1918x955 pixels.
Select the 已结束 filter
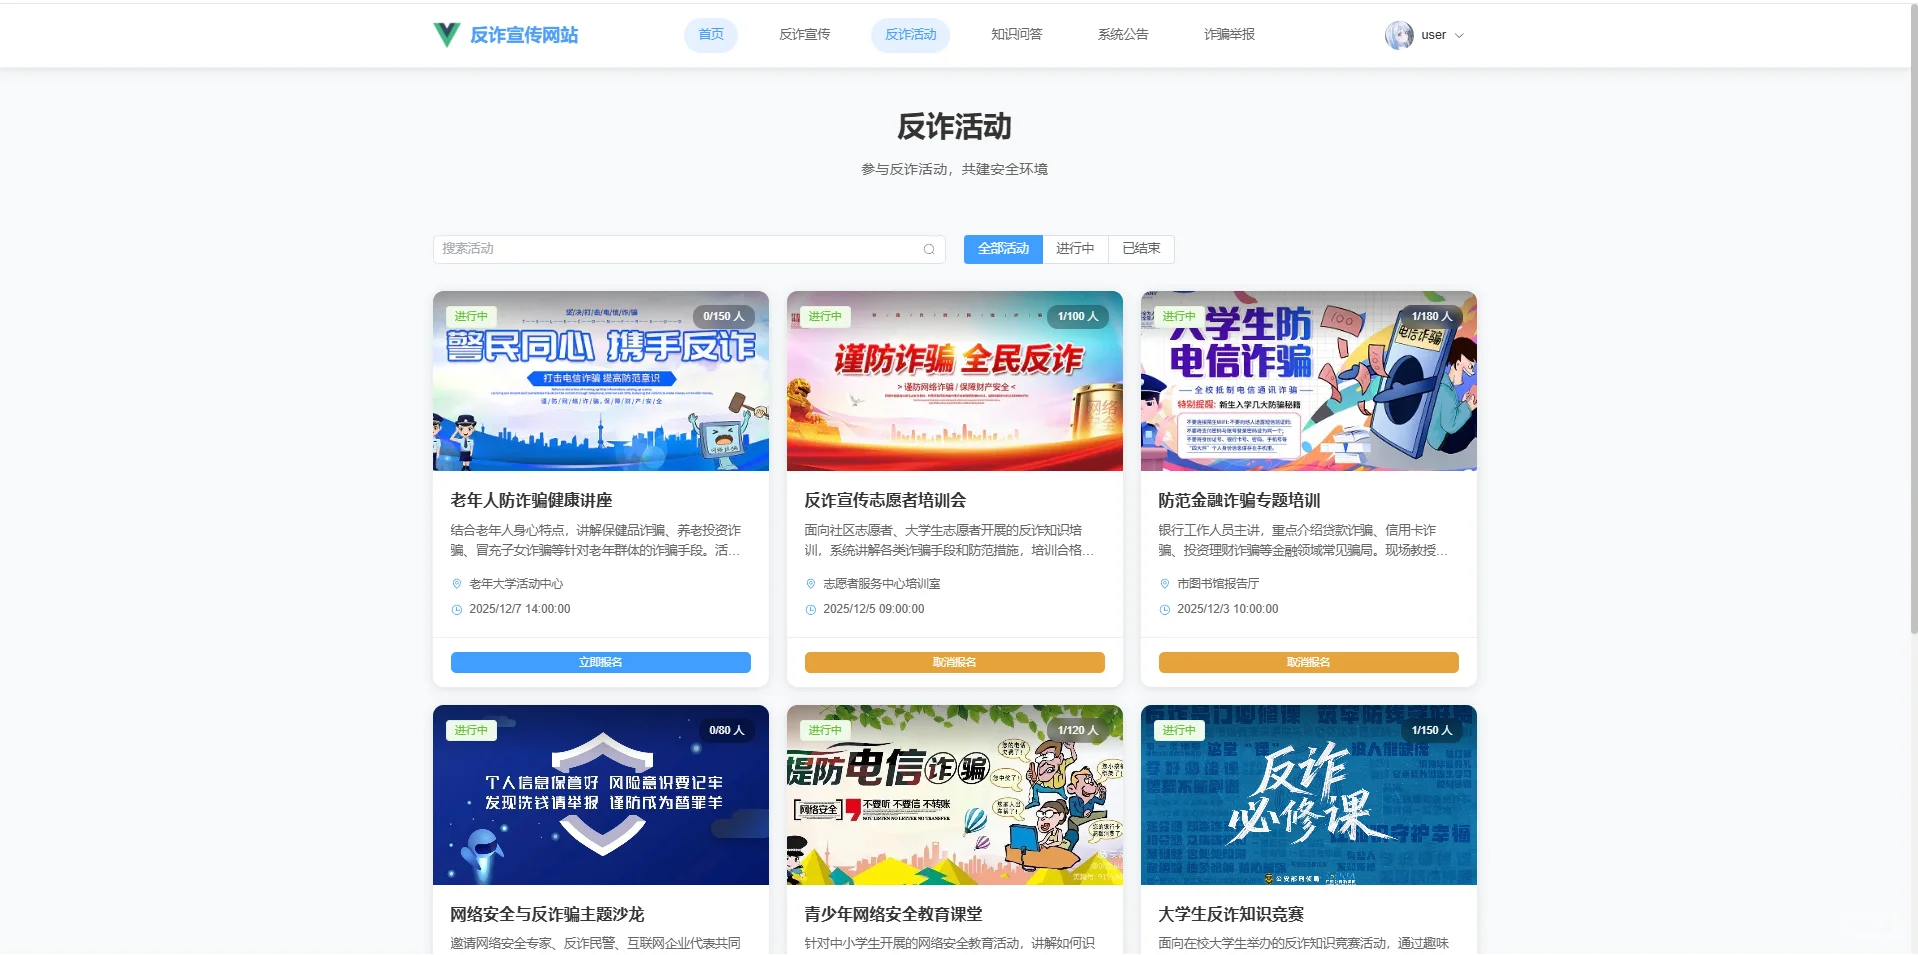pyautogui.click(x=1140, y=249)
